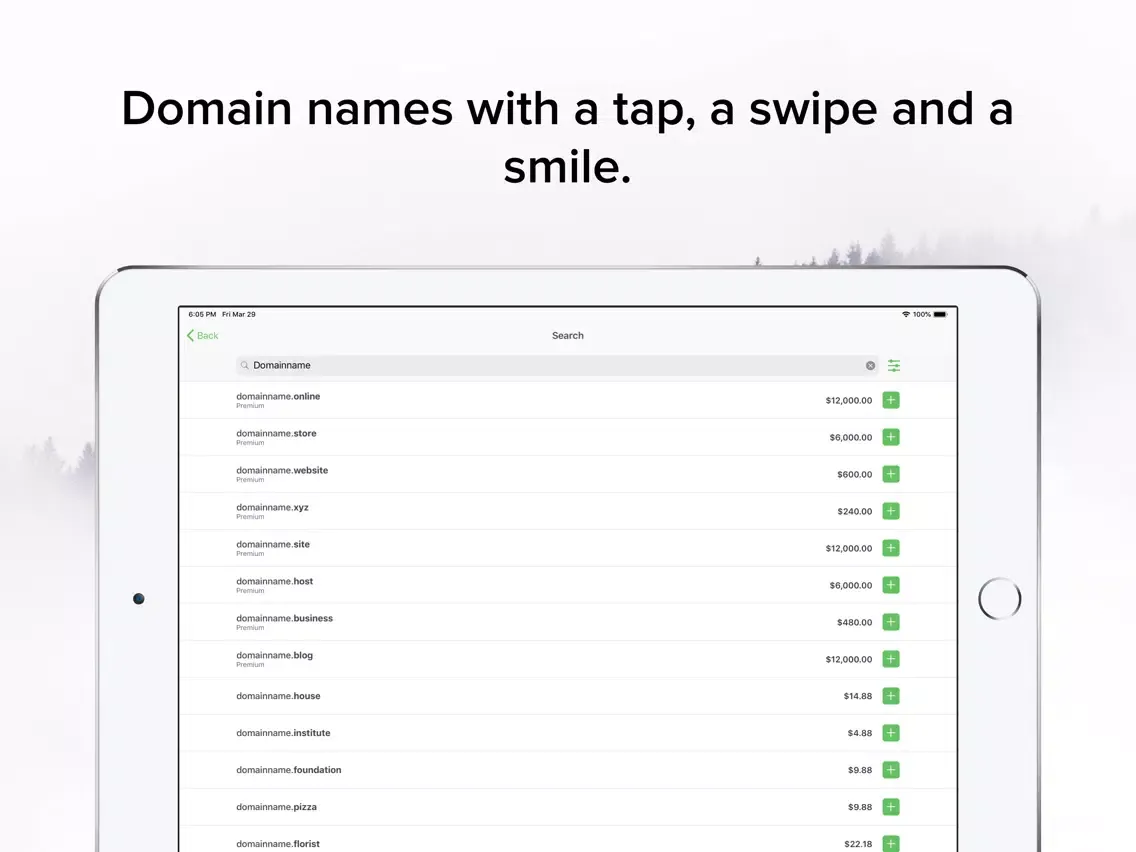Add domainname.business to cart
This screenshot has height=852, width=1136.
pos(890,622)
